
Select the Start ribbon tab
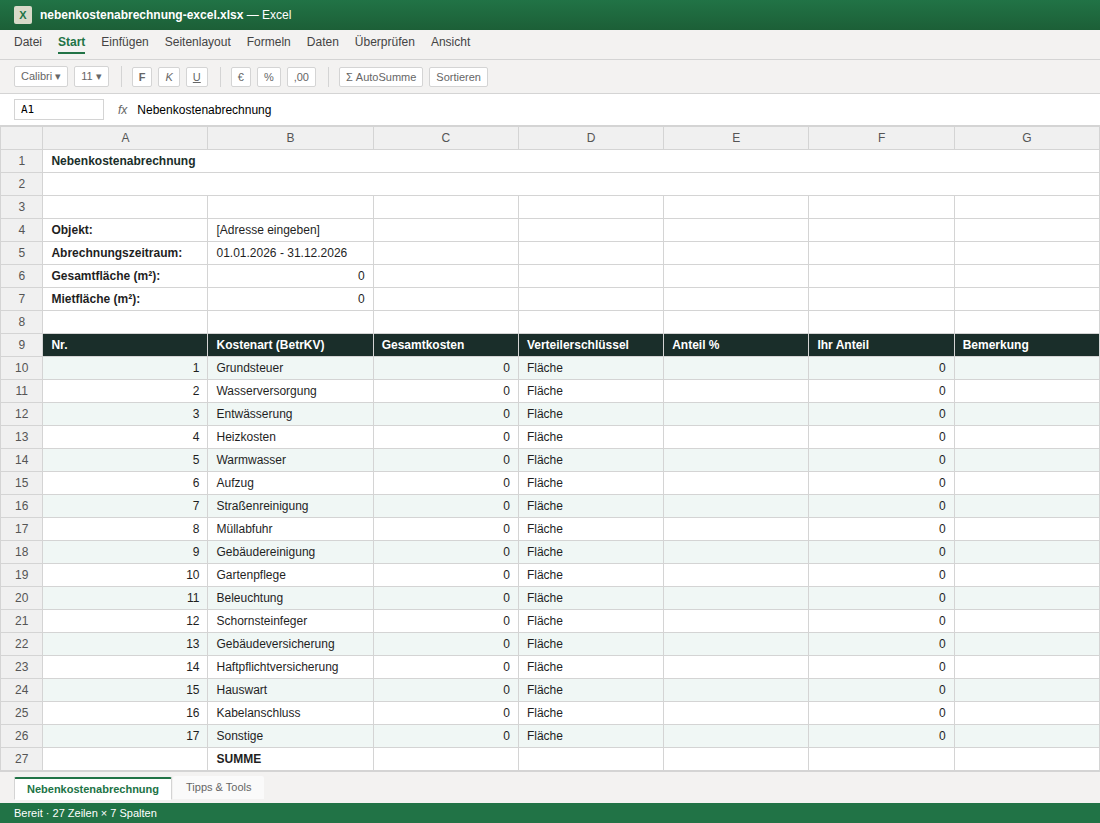point(72,42)
